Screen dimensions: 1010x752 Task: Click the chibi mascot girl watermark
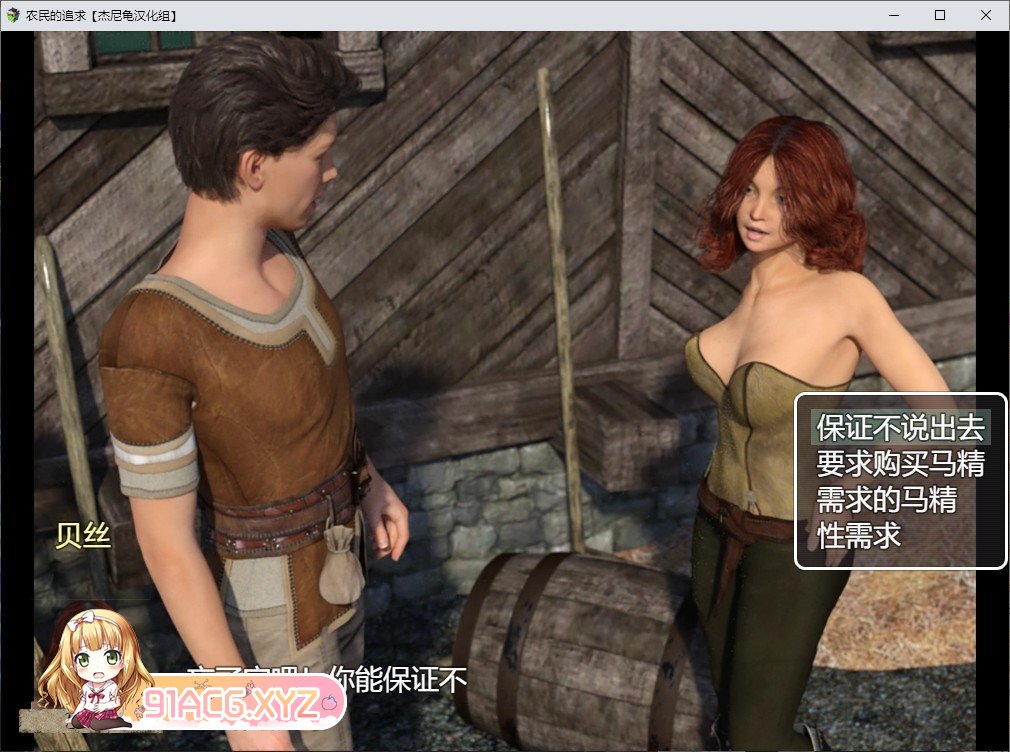pyautogui.click(x=90, y=667)
